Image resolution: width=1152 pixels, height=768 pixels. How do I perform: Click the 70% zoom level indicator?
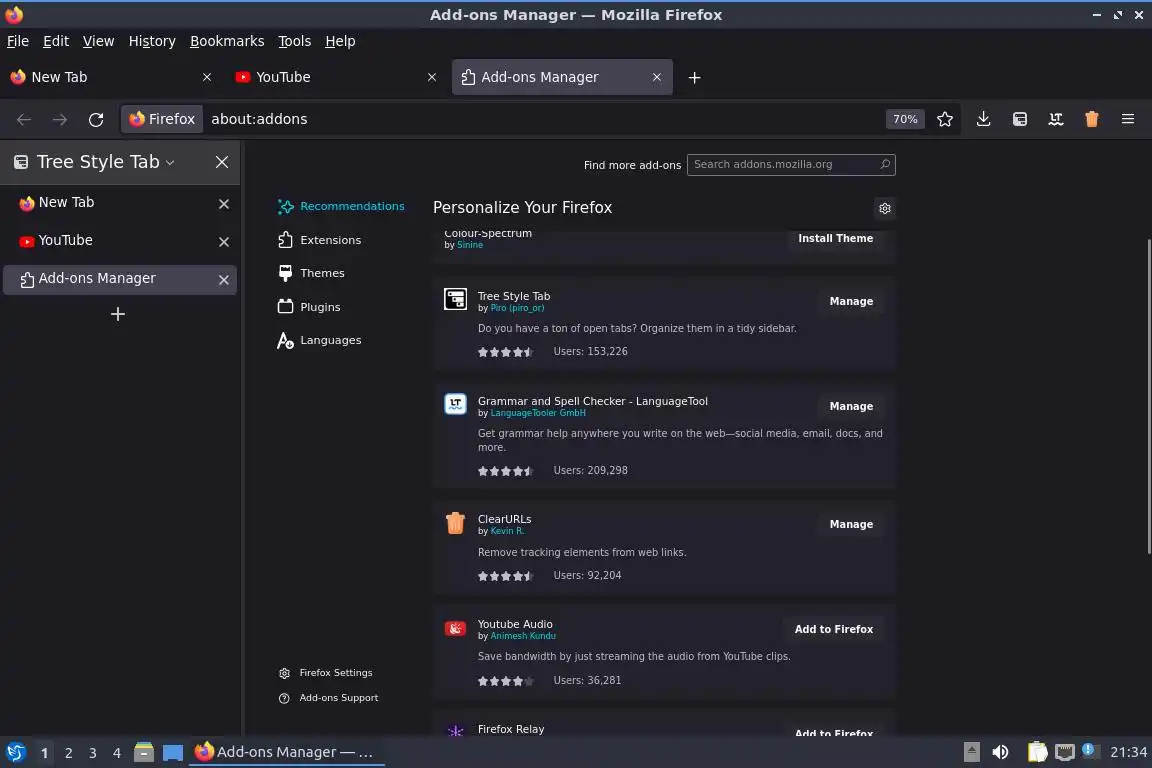905,119
